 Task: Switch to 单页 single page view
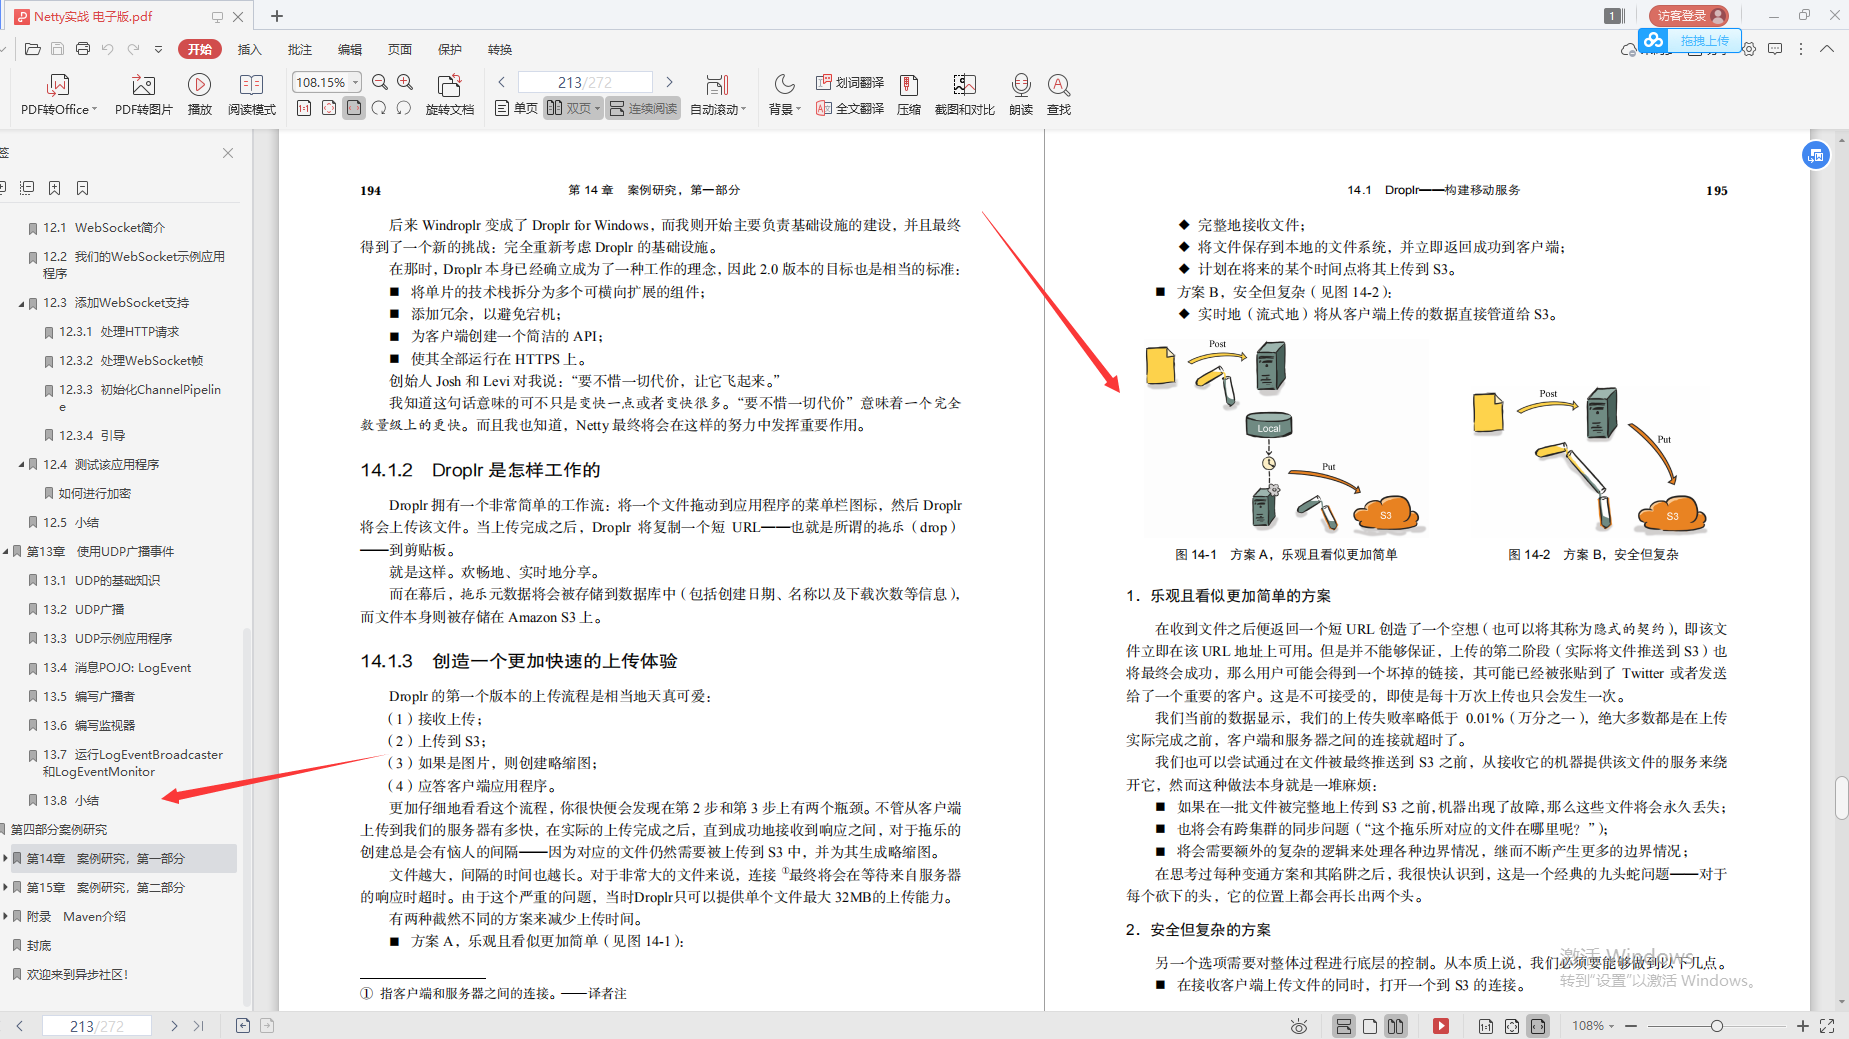(x=517, y=108)
